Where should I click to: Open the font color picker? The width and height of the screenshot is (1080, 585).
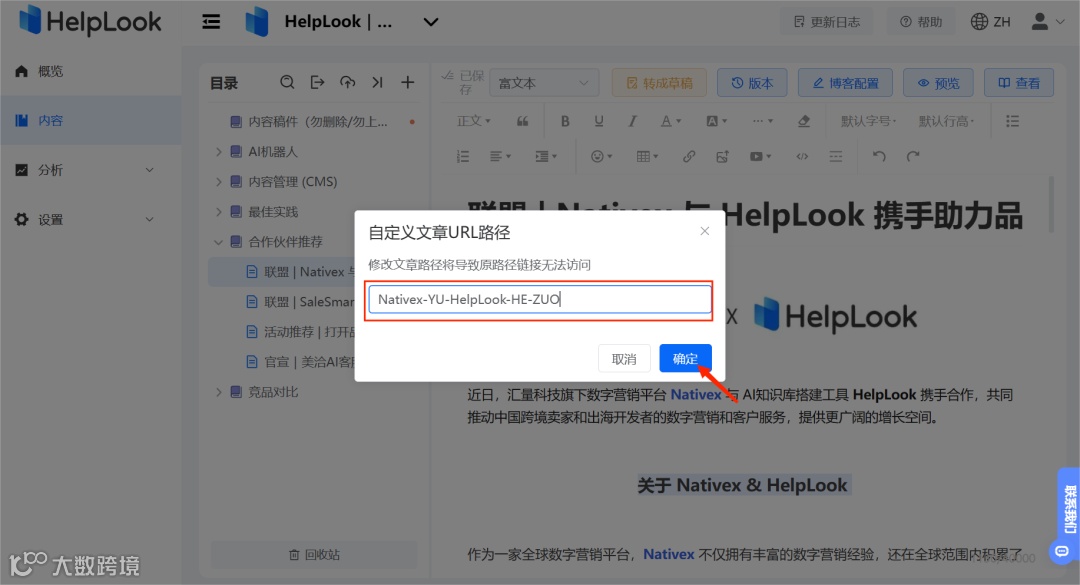667,120
